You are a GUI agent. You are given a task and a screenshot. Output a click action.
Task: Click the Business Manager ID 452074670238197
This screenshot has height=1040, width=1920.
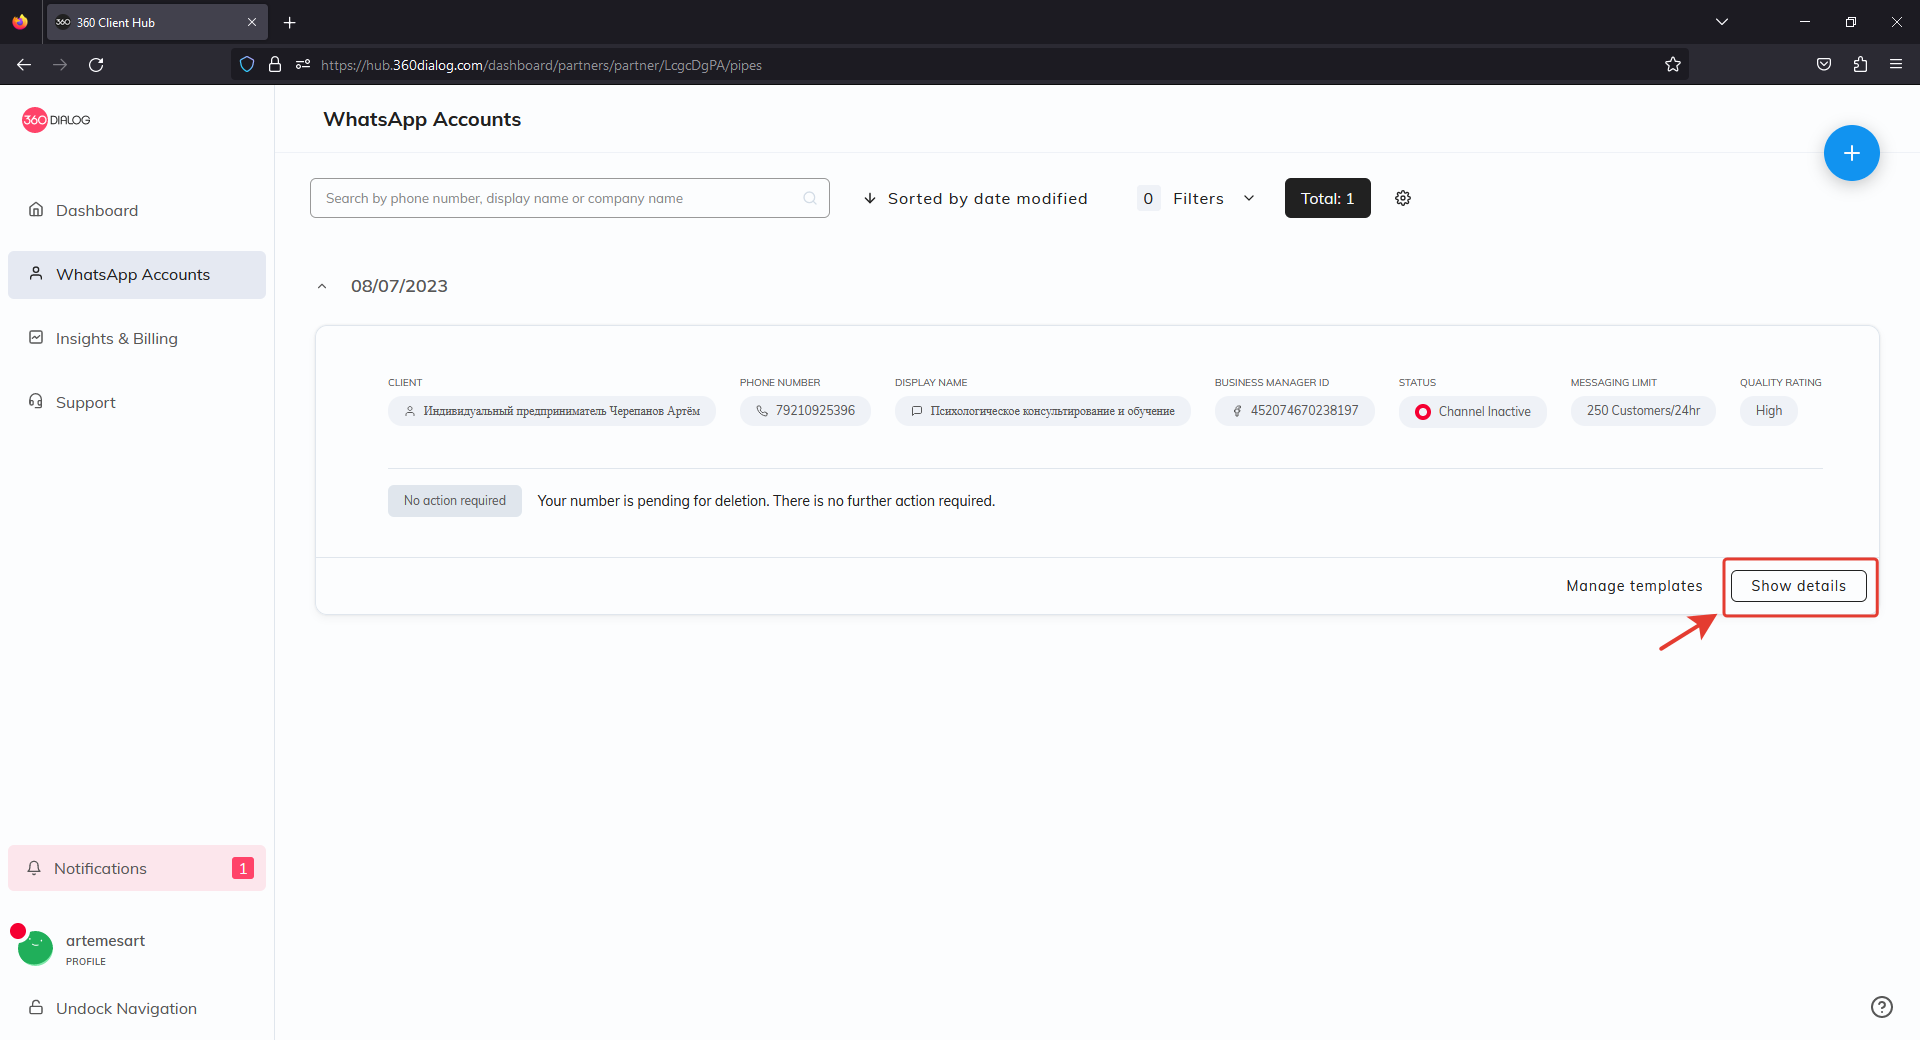coord(1294,411)
